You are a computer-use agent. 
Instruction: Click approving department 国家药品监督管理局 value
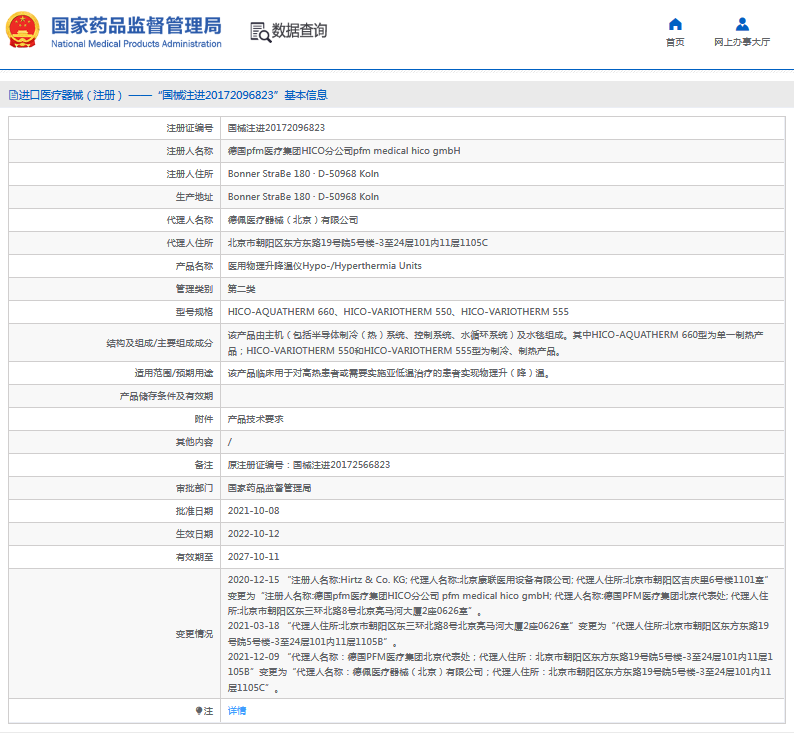[x=269, y=488]
